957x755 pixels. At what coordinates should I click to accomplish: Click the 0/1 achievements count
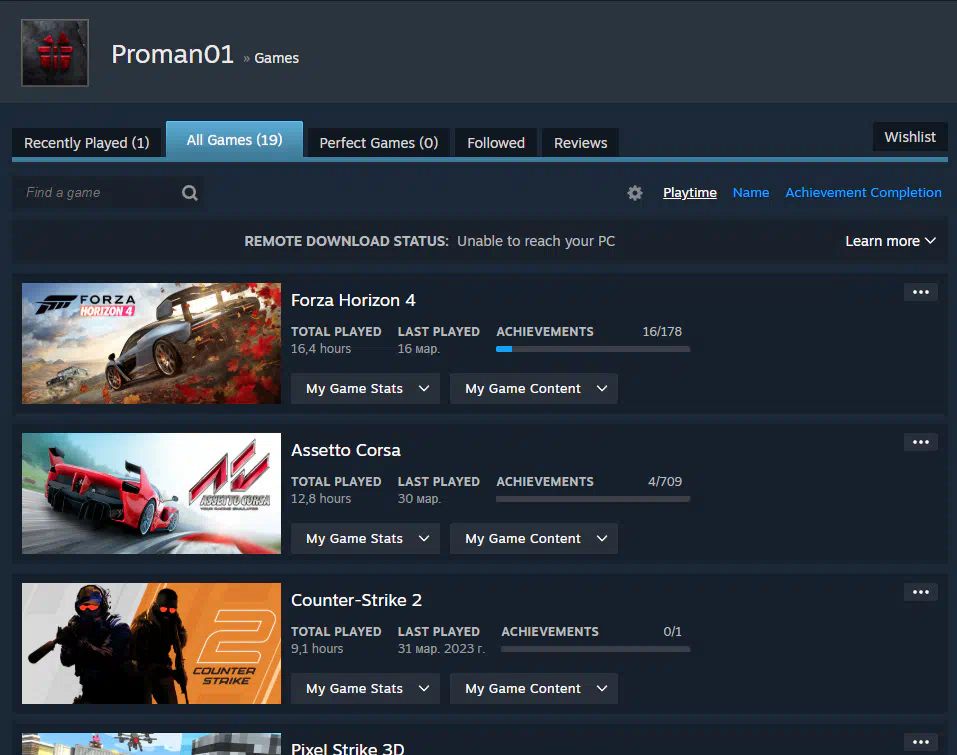(672, 632)
